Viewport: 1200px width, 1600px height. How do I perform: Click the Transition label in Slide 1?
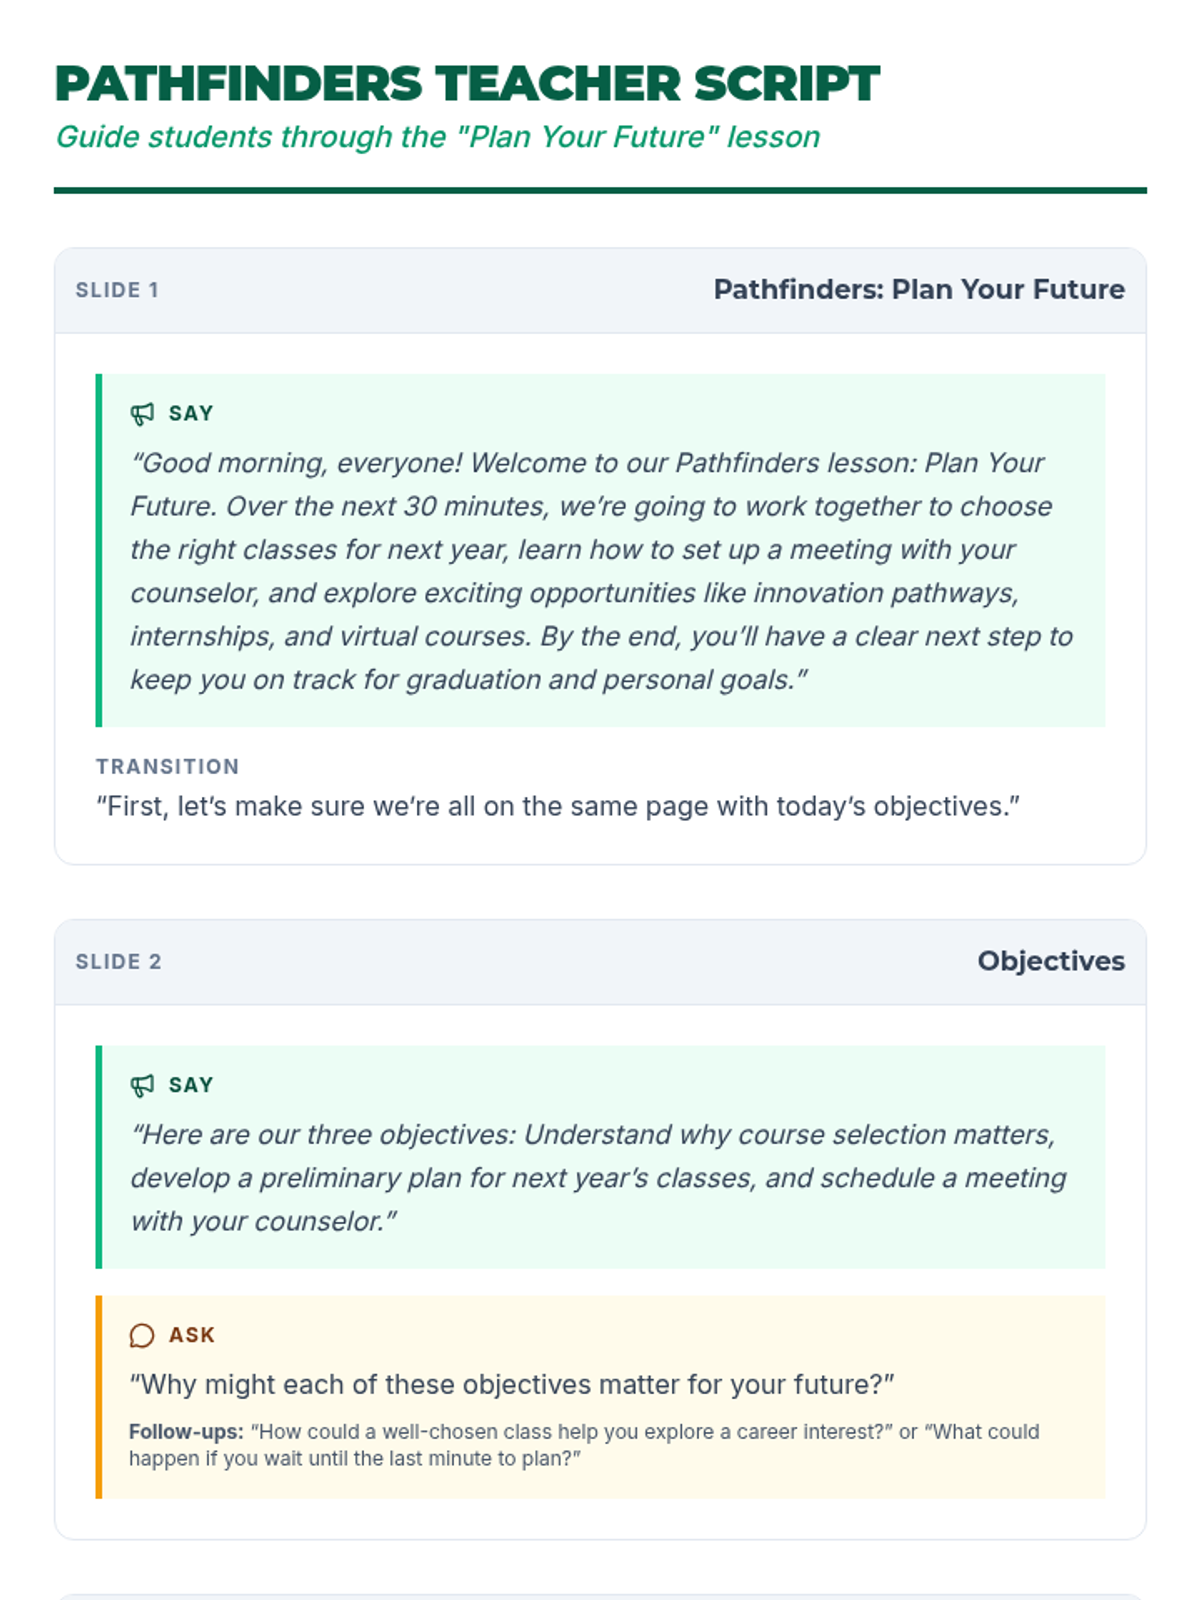167,767
